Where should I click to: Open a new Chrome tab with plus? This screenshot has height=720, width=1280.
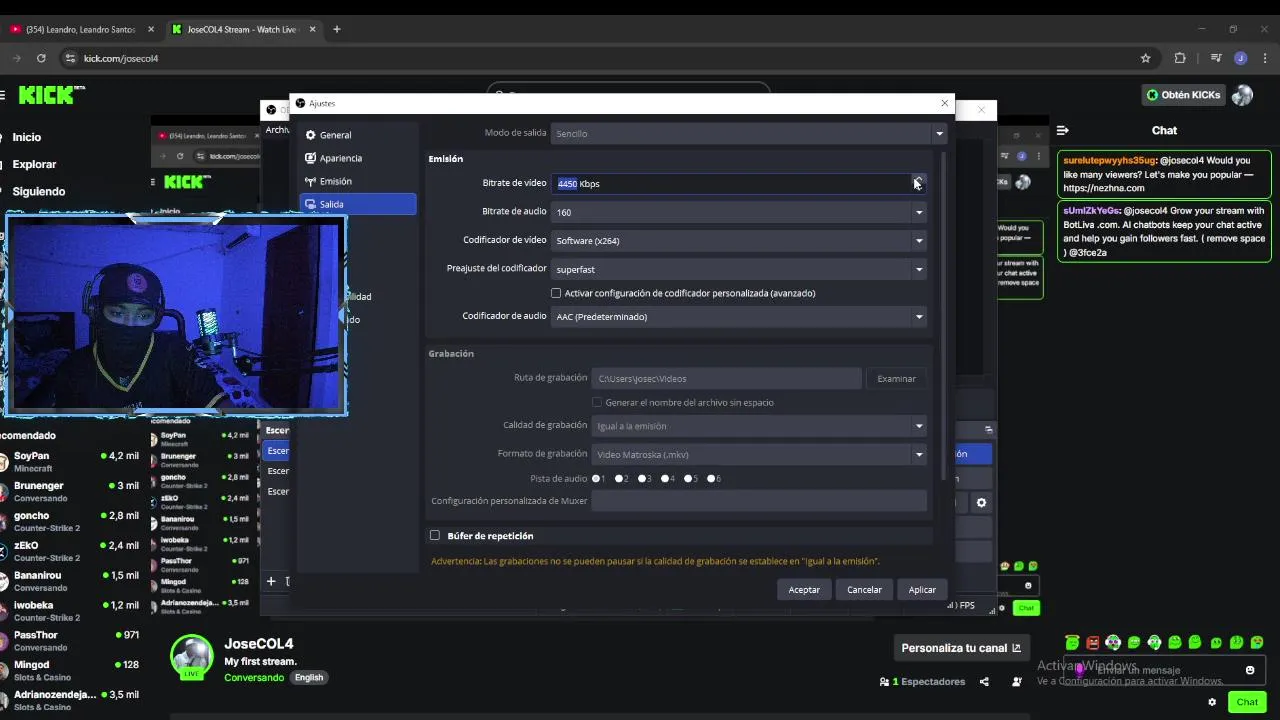[x=337, y=29]
